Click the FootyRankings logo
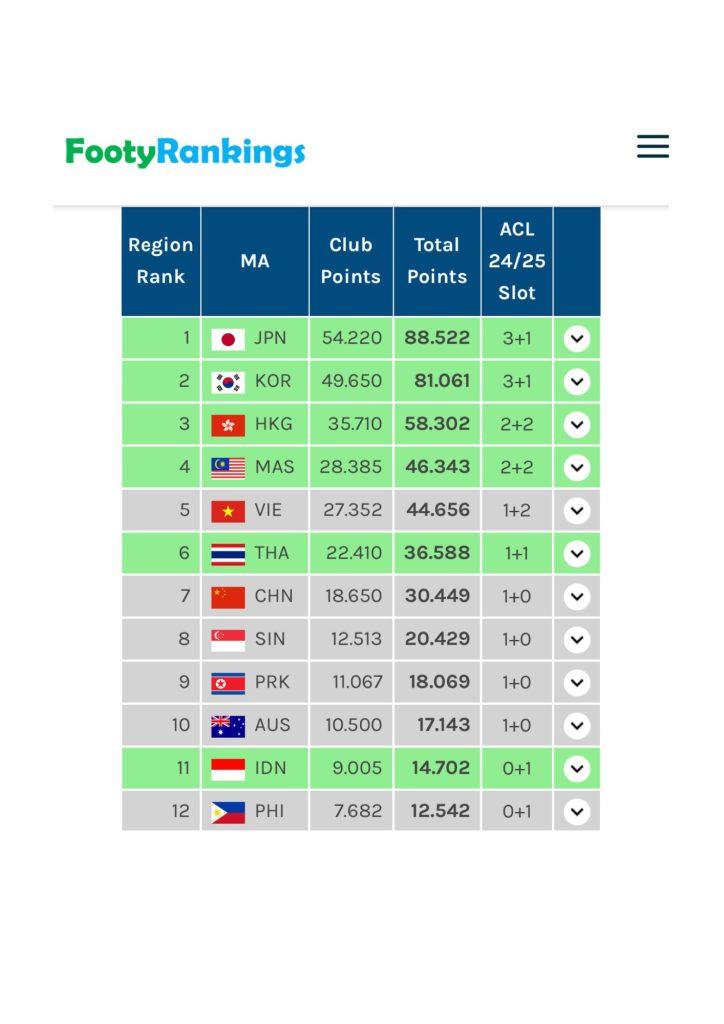 pos(185,152)
